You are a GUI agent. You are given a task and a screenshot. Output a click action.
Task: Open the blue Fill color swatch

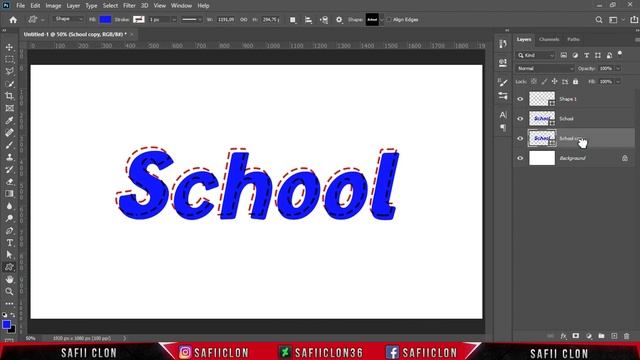[x=105, y=20]
